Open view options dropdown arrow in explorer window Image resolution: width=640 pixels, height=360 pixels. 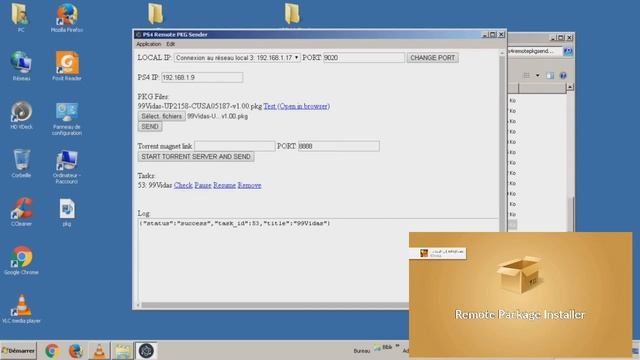(538, 76)
